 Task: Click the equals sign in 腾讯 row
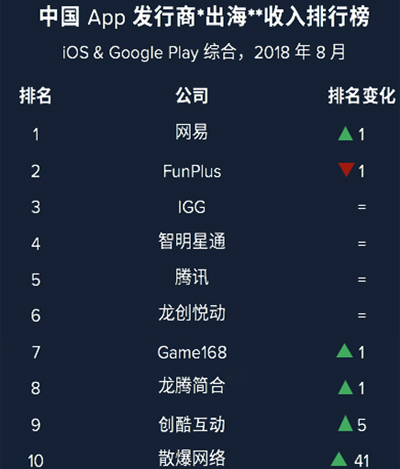[x=362, y=279]
